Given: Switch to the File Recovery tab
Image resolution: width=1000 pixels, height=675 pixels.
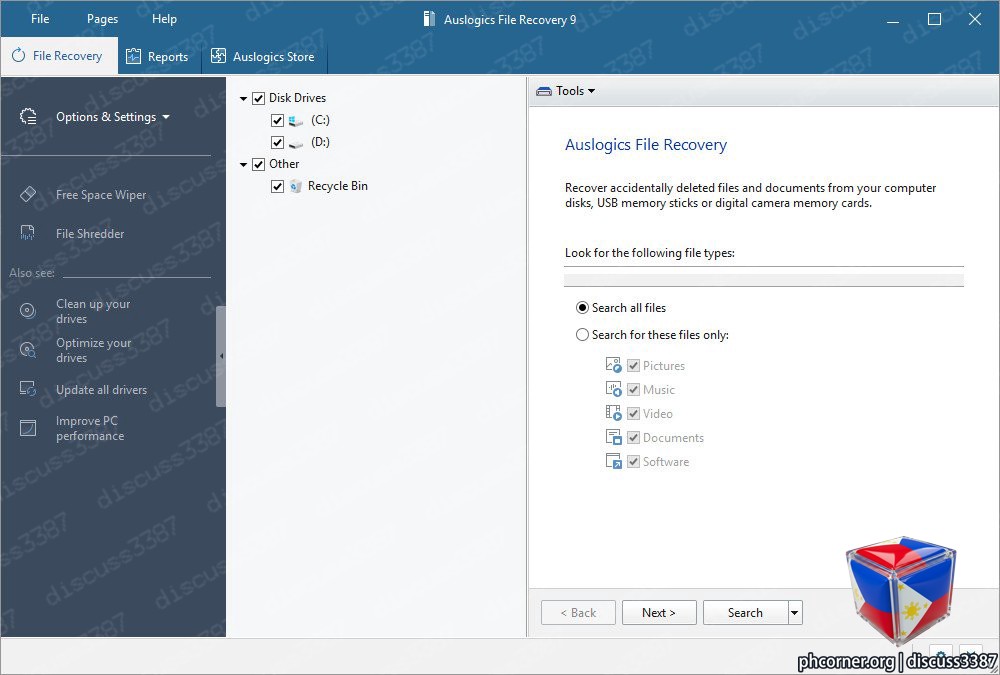Looking at the screenshot, I should [x=59, y=56].
